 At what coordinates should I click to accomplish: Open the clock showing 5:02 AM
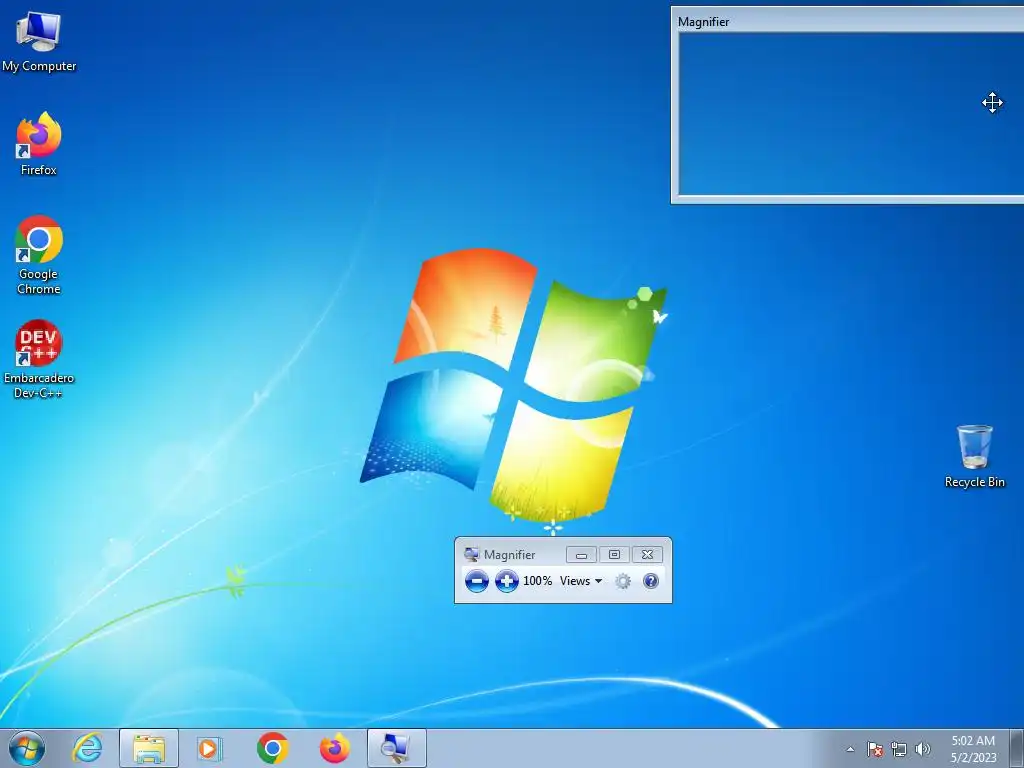coord(973,749)
